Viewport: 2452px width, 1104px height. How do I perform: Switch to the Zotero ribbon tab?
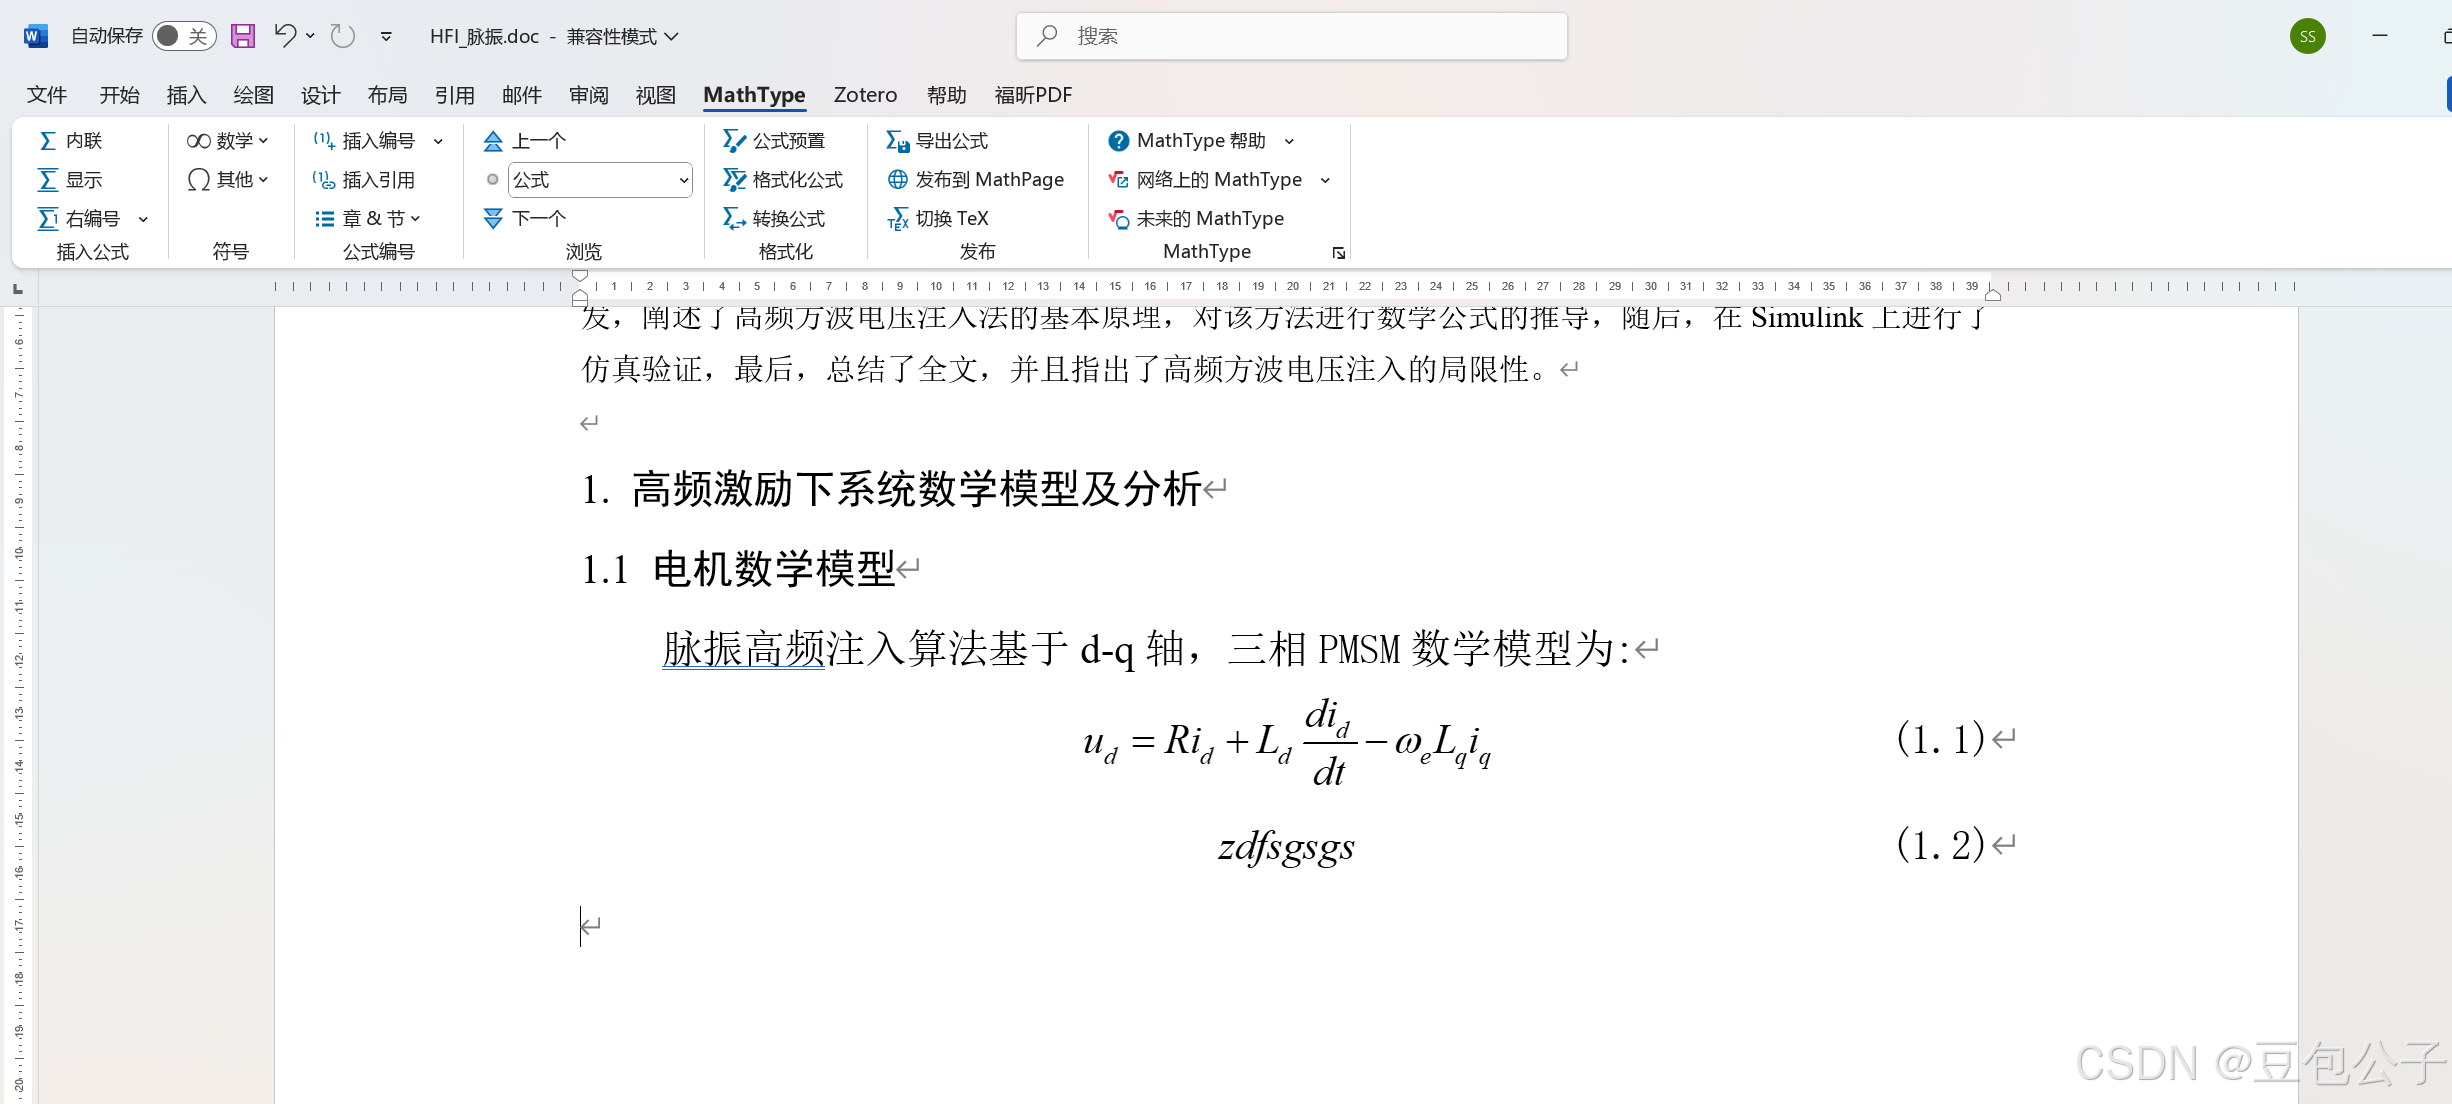(x=865, y=95)
